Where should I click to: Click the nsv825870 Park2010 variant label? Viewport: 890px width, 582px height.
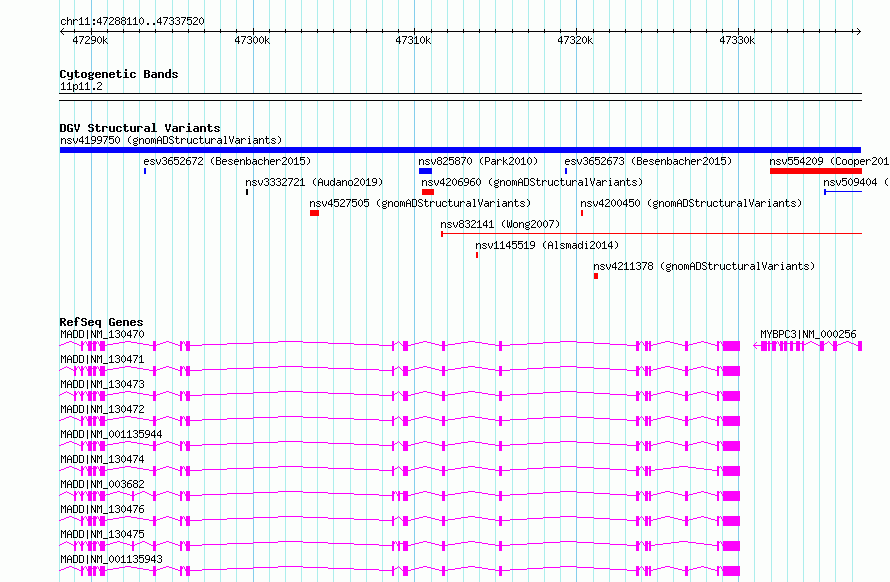pos(478,161)
